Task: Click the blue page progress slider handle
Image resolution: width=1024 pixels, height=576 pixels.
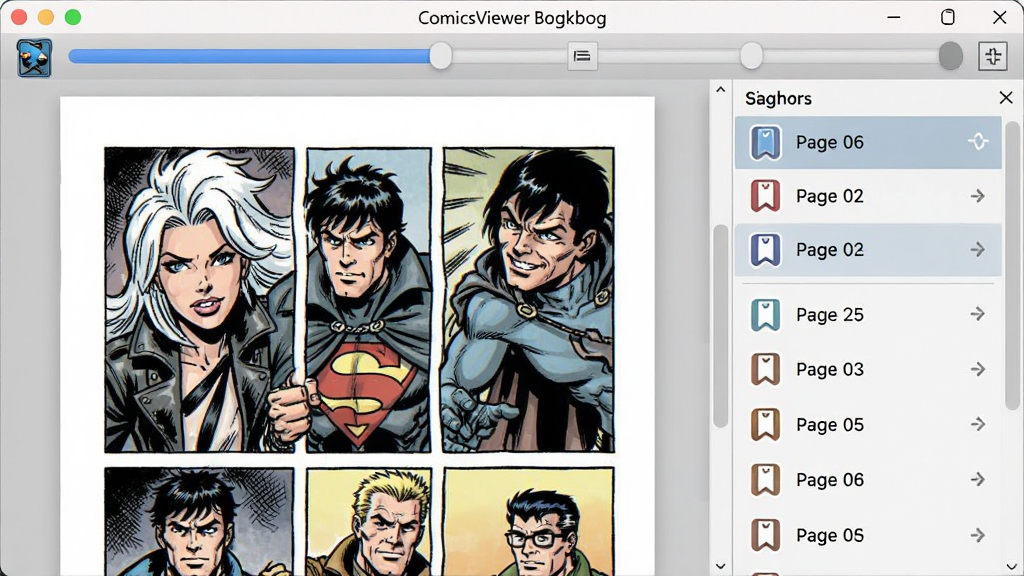Action: tap(441, 56)
